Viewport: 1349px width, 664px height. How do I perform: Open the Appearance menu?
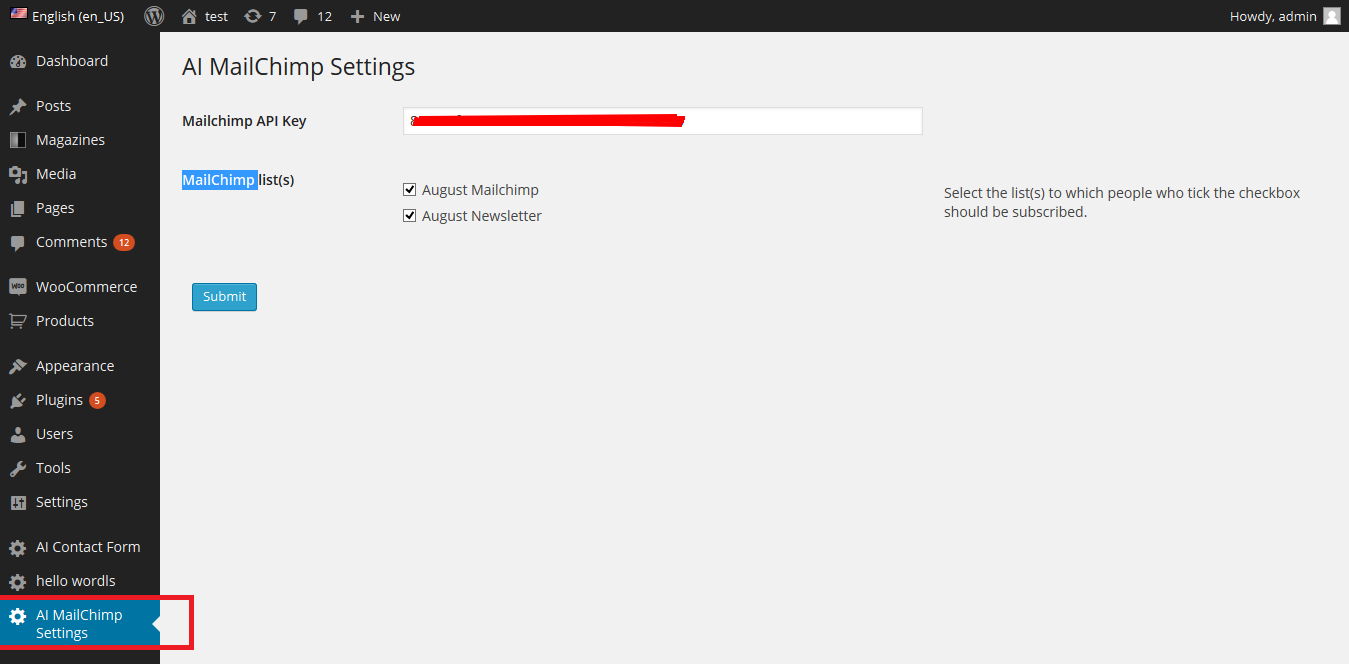[74, 366]
